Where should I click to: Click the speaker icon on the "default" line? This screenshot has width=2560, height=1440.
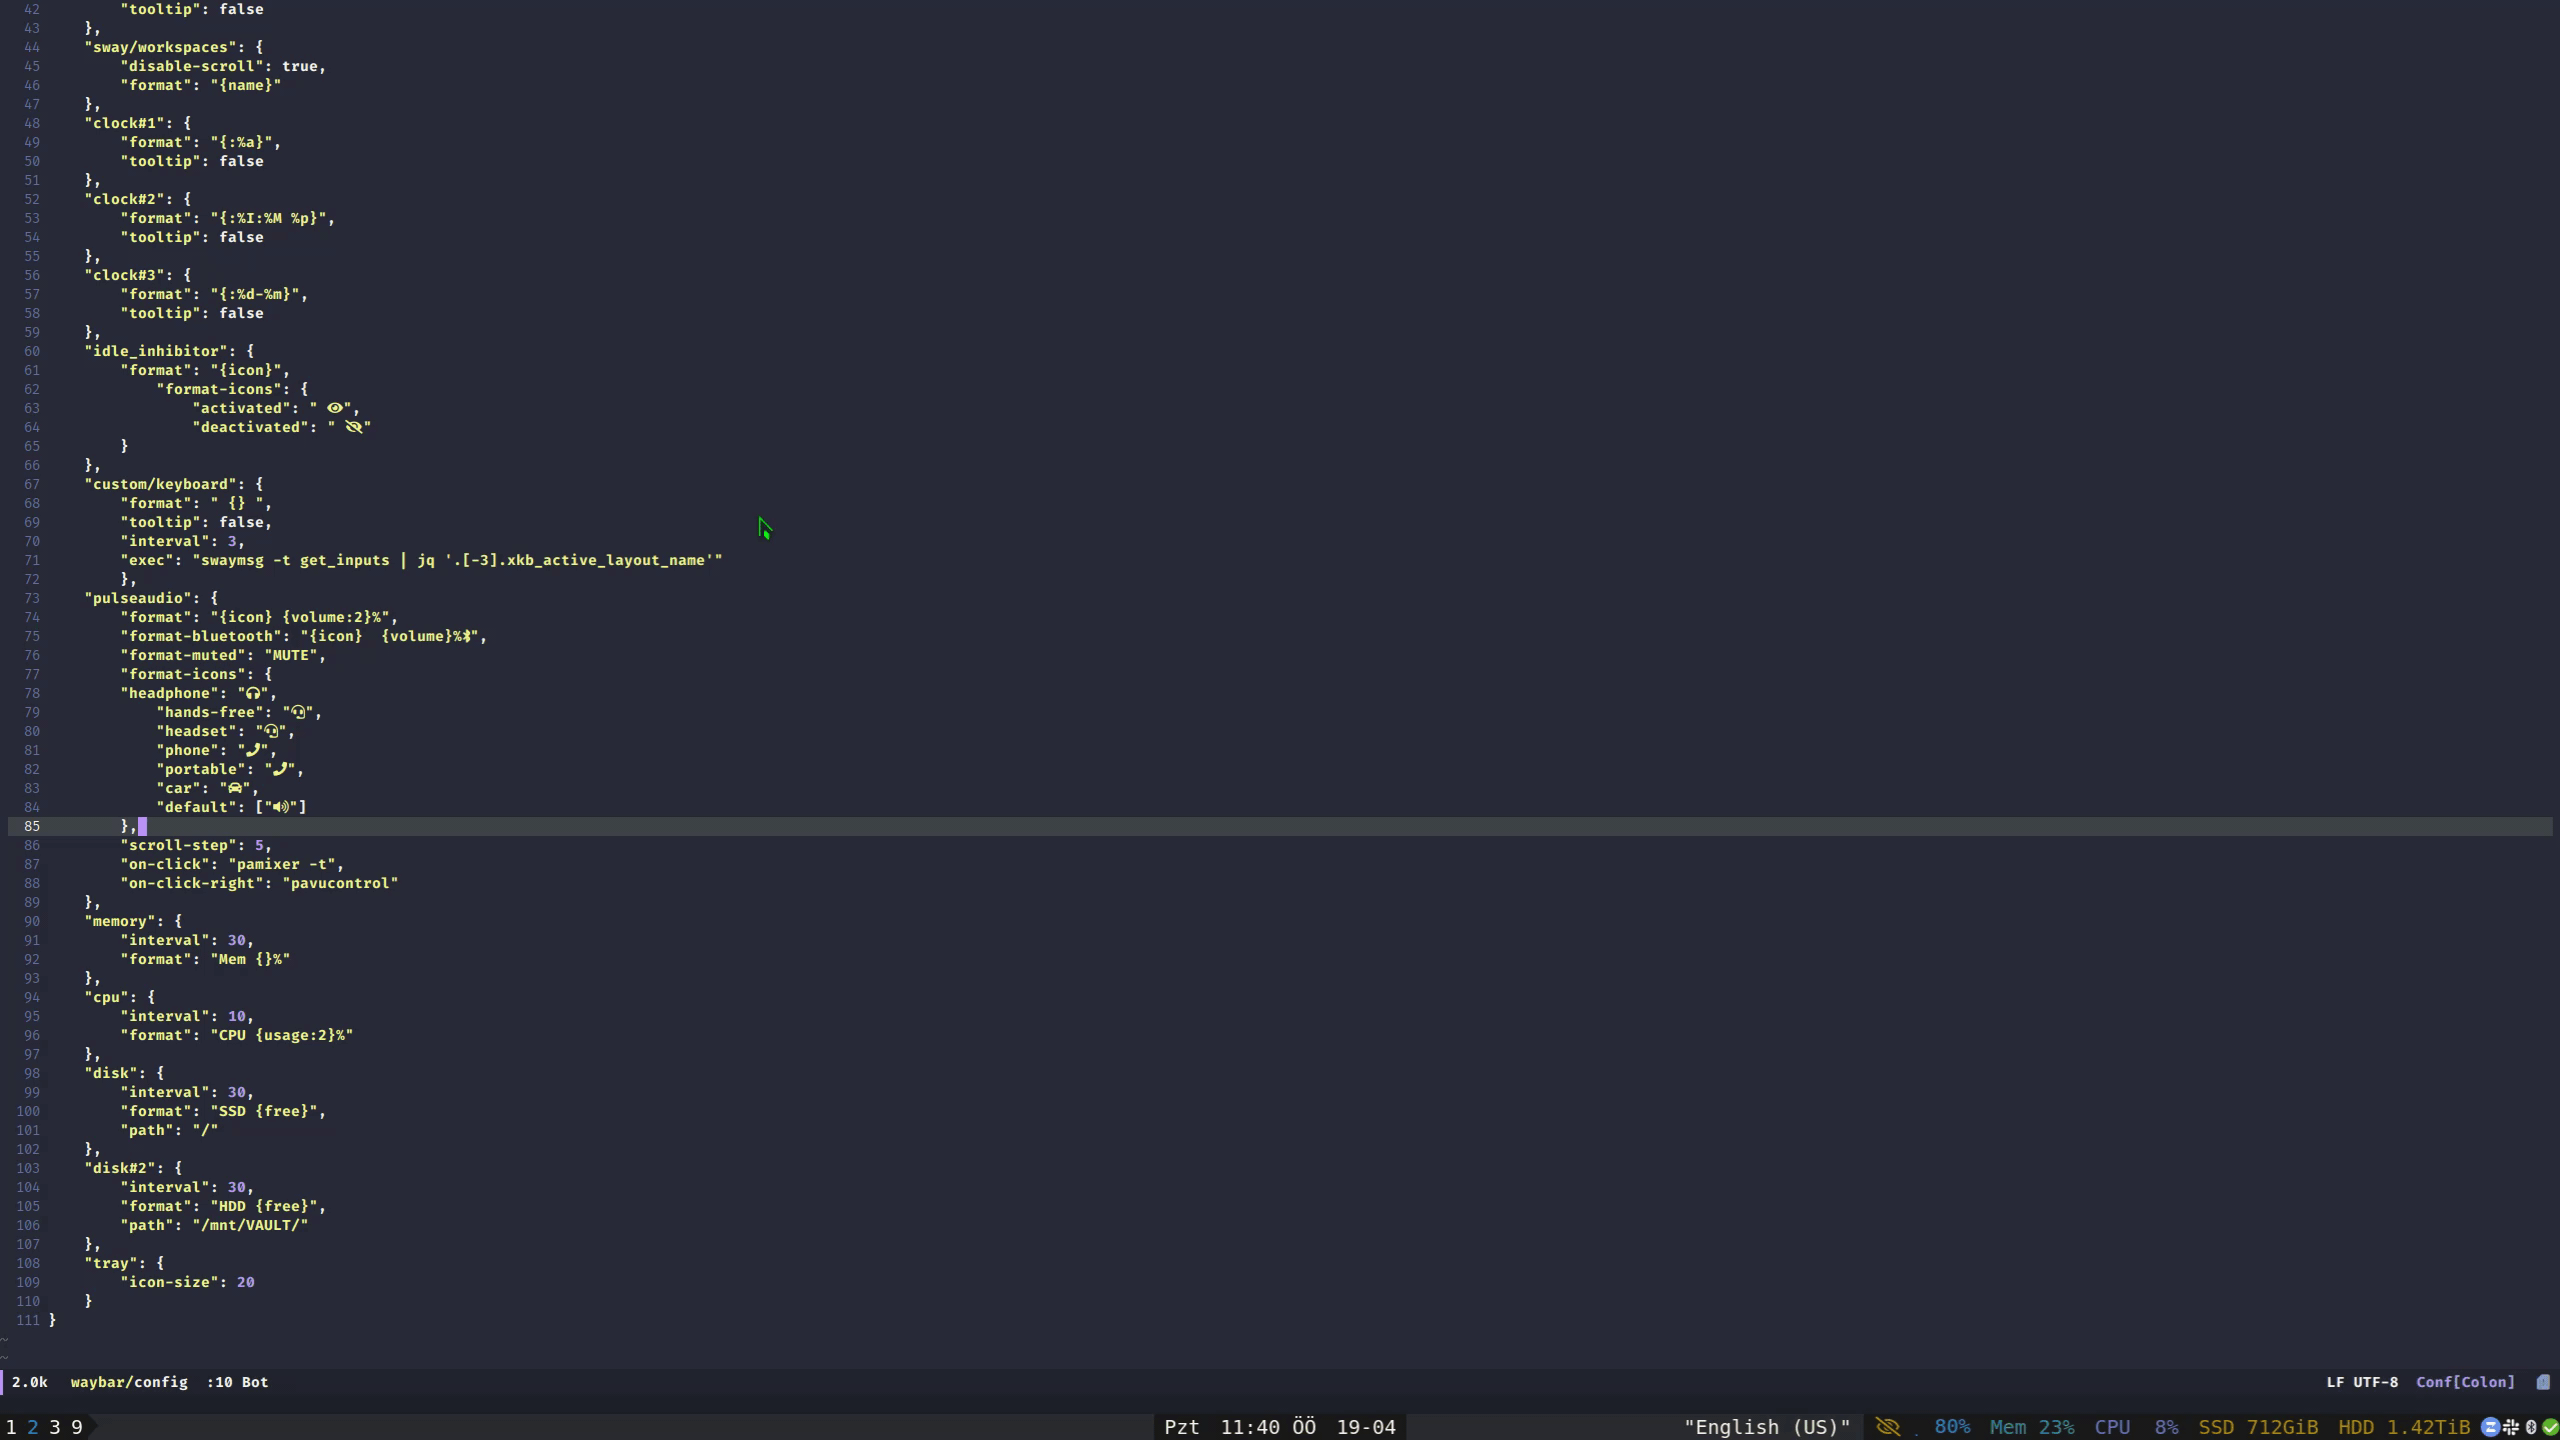(281, 807)
